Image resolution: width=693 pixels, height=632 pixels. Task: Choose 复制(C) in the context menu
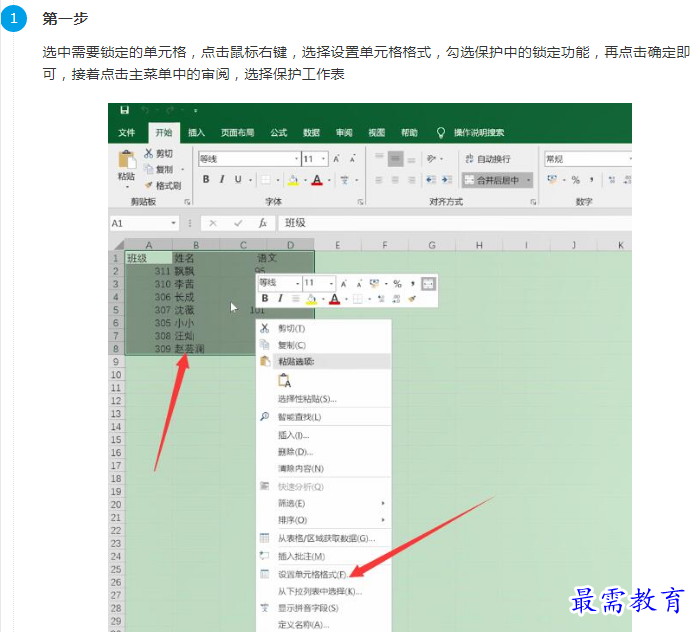324,345
